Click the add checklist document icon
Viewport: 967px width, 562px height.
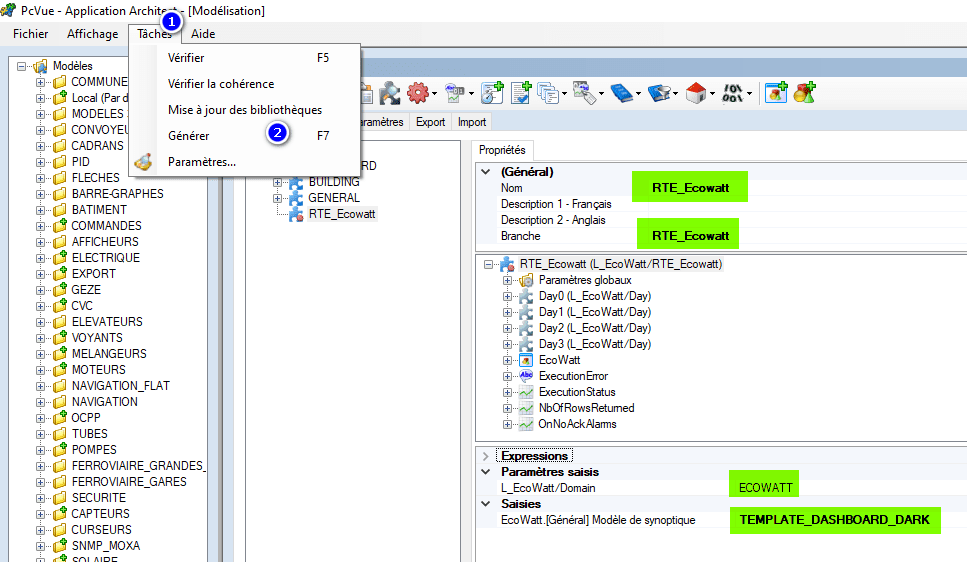click(x=521, y=93)
